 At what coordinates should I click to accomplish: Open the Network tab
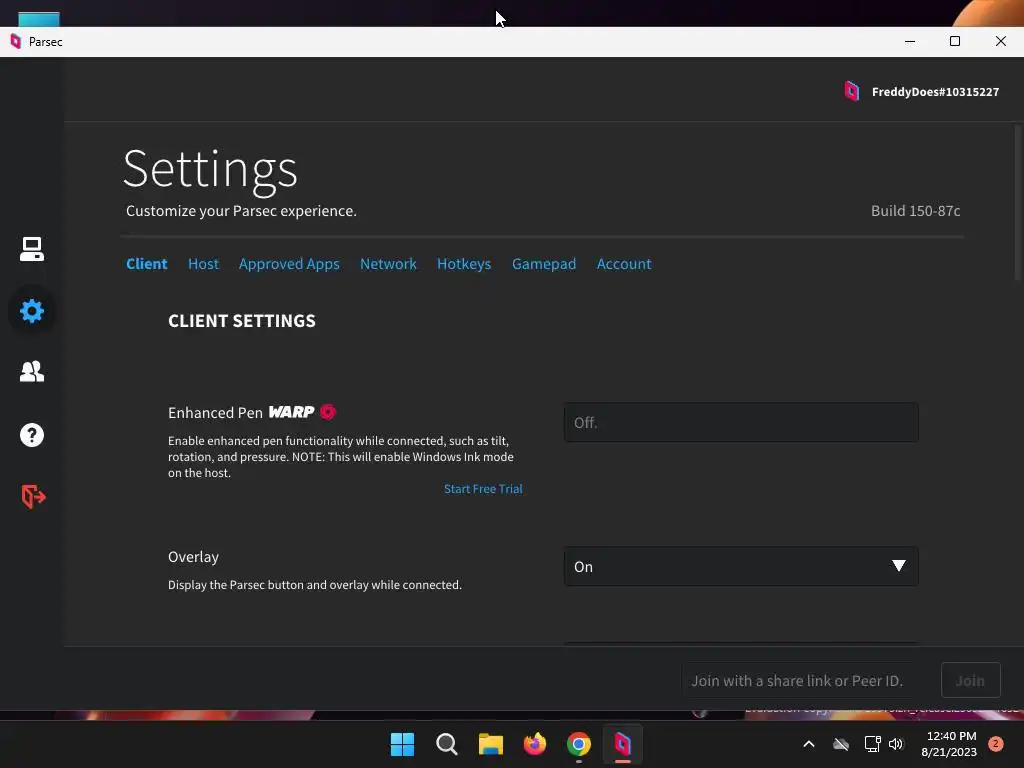(x=389, y=264)
